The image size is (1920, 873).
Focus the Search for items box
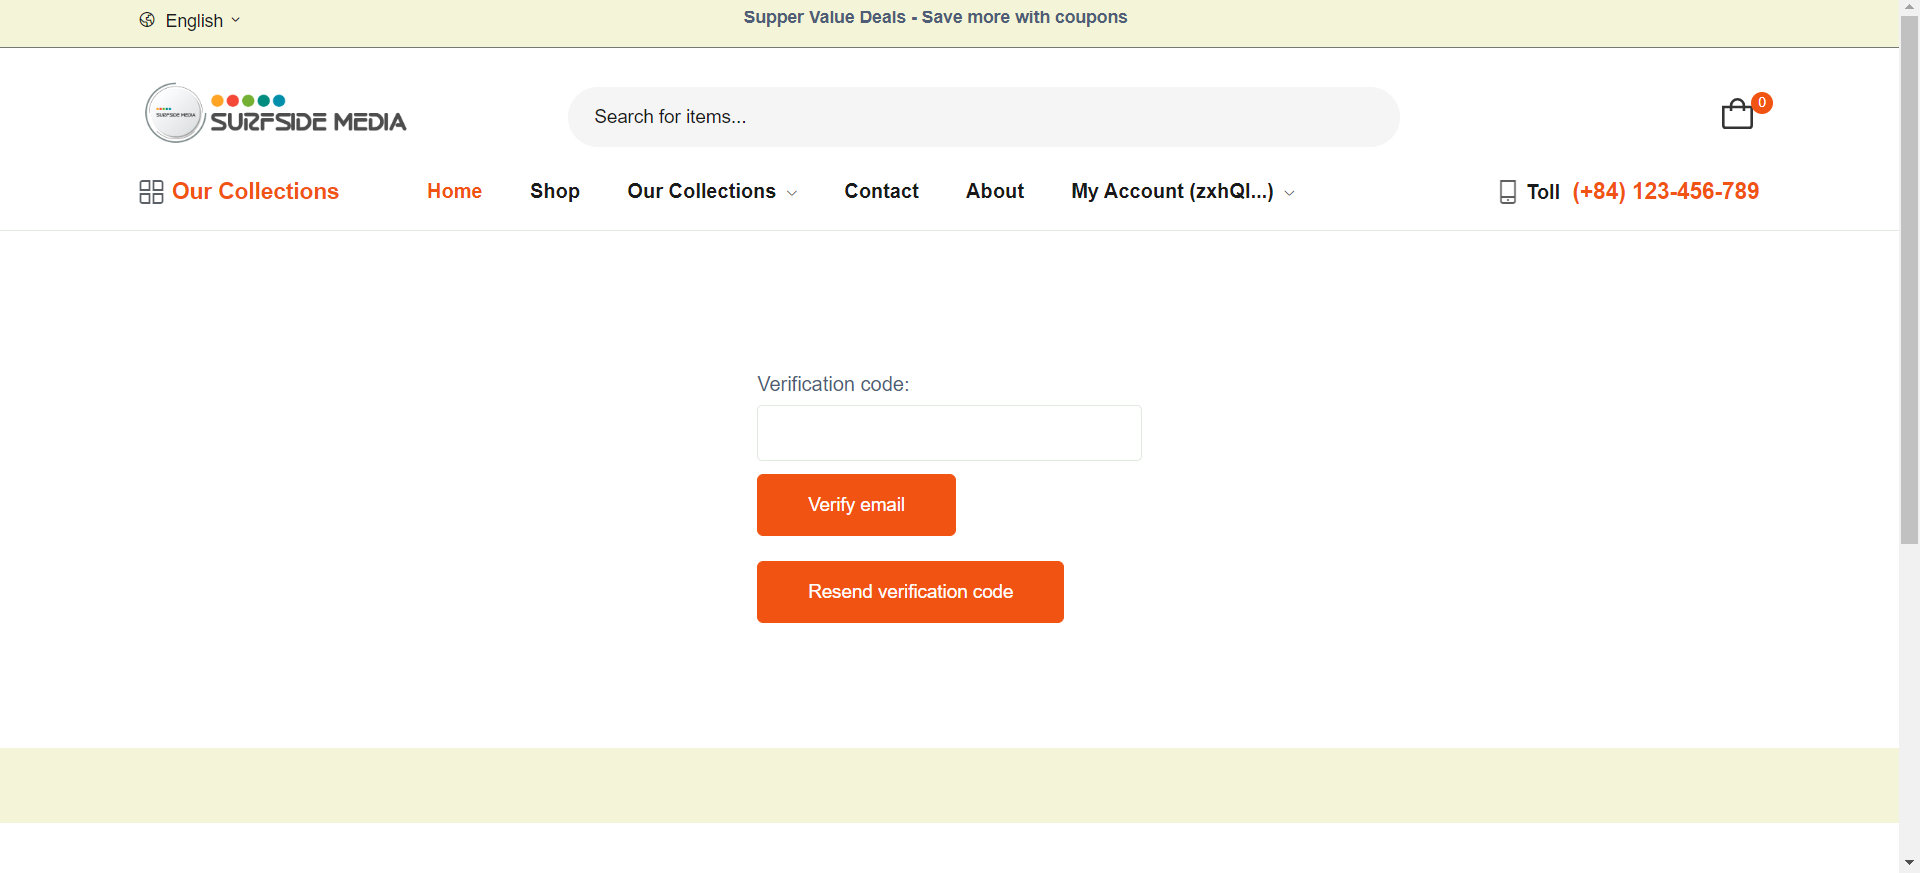983,117
